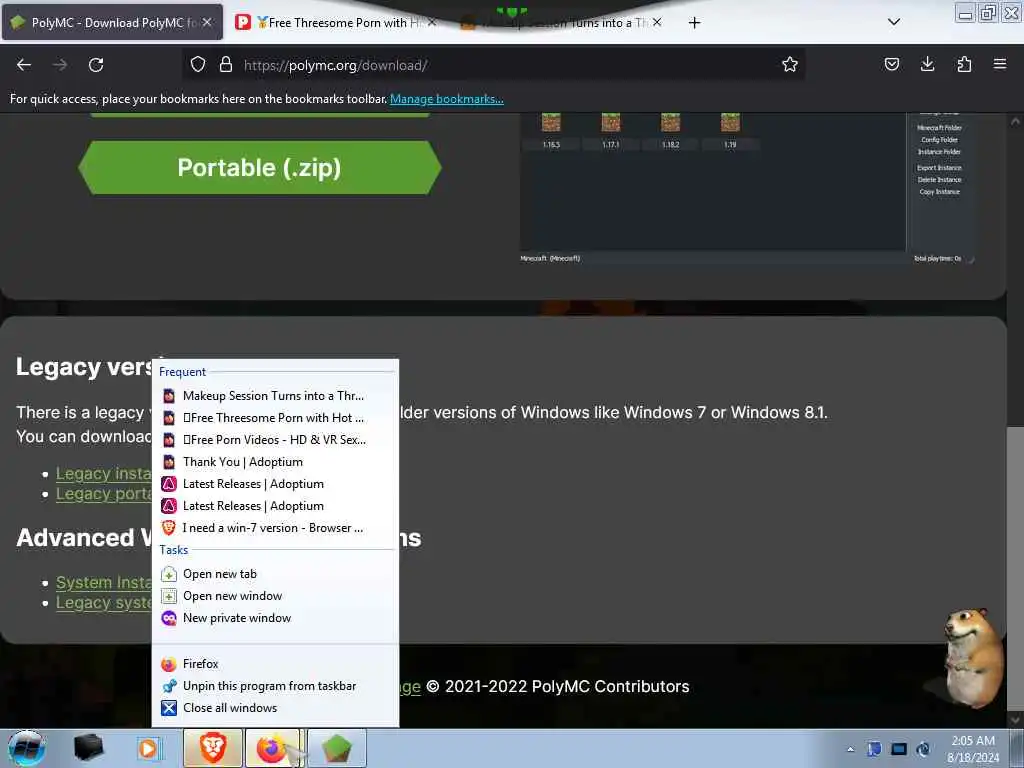Select Close all windows
The width and height of the screenshot is (1024, 768).
(275, 708)
